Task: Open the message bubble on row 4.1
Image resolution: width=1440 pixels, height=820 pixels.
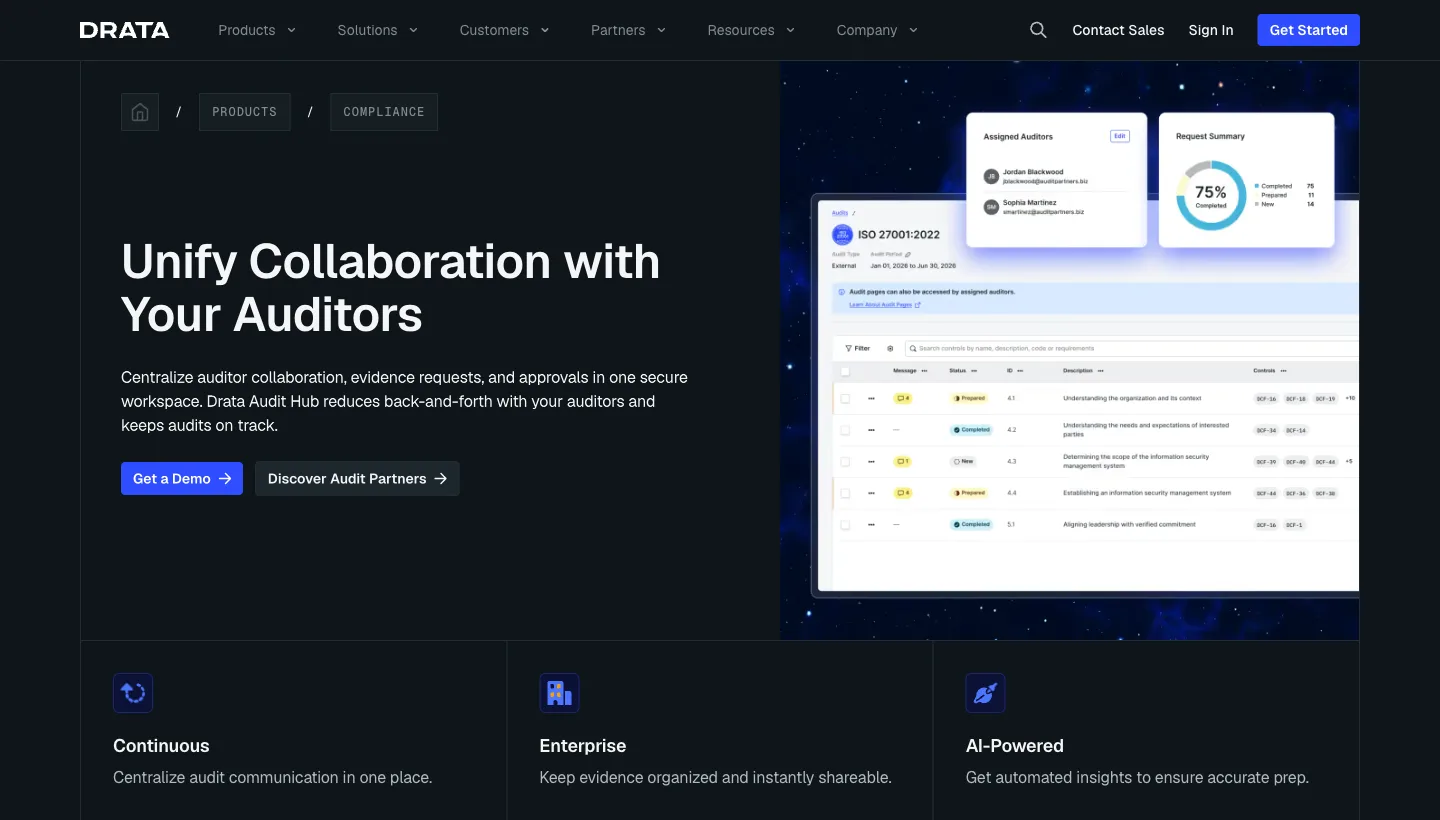Action: pyautogui.click(x=903, y=398)
